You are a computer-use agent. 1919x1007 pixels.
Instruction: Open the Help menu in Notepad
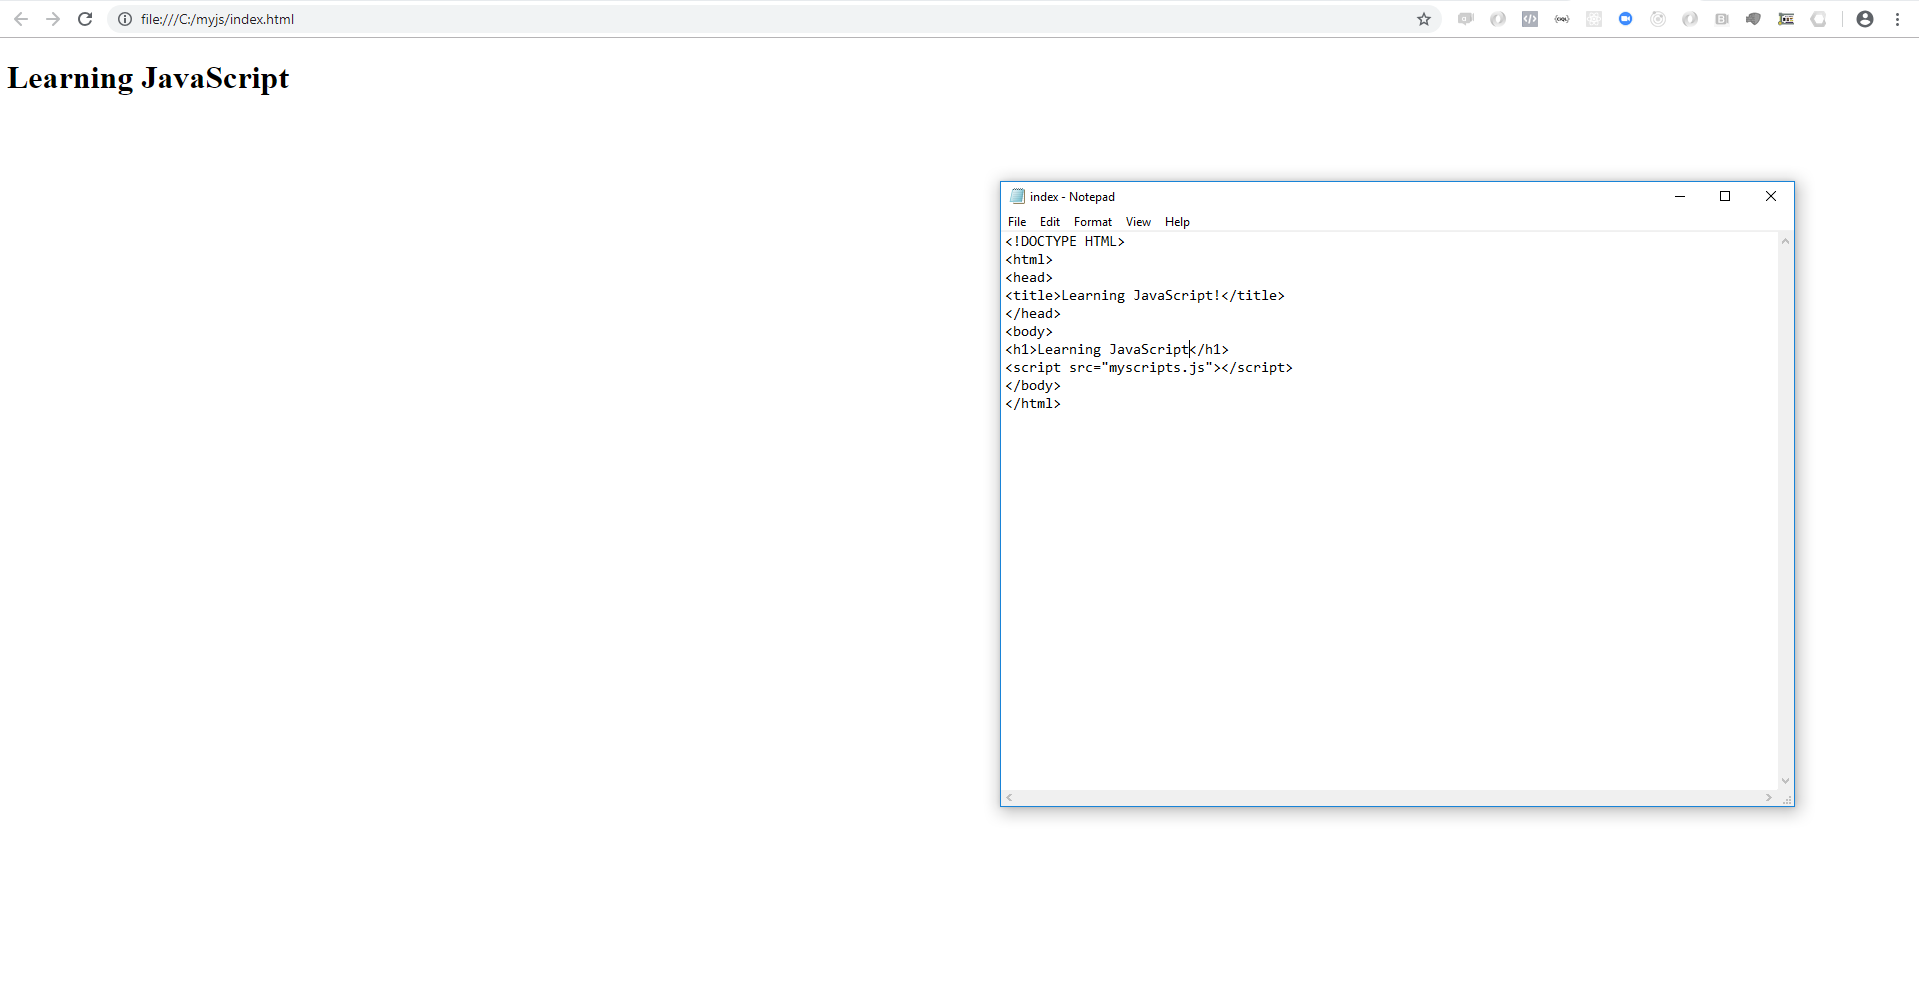click(x=1177, y=222)
